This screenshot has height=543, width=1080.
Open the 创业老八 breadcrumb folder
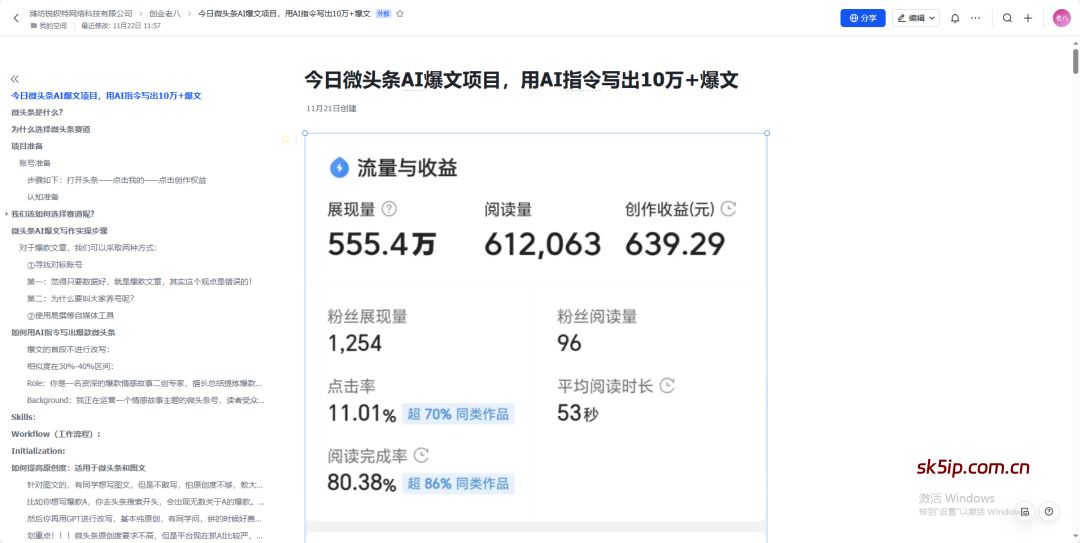point(165,13)
